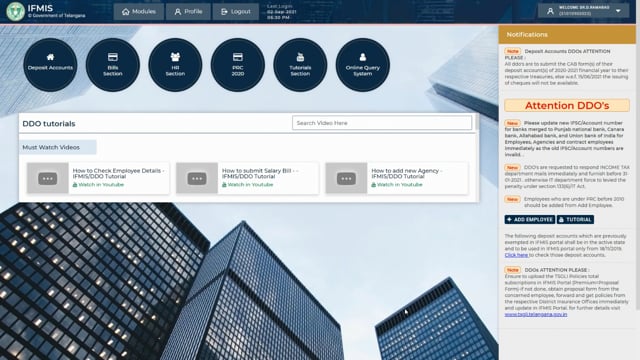Screen dimensions: 640x360
Task: Click the IFMIS Telangana logo emblem
Action: [16, 11]
